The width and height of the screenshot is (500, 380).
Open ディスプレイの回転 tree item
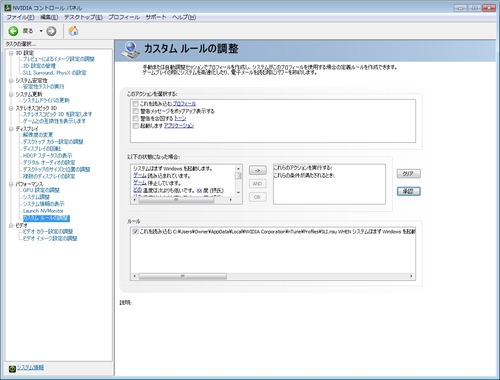42,149
